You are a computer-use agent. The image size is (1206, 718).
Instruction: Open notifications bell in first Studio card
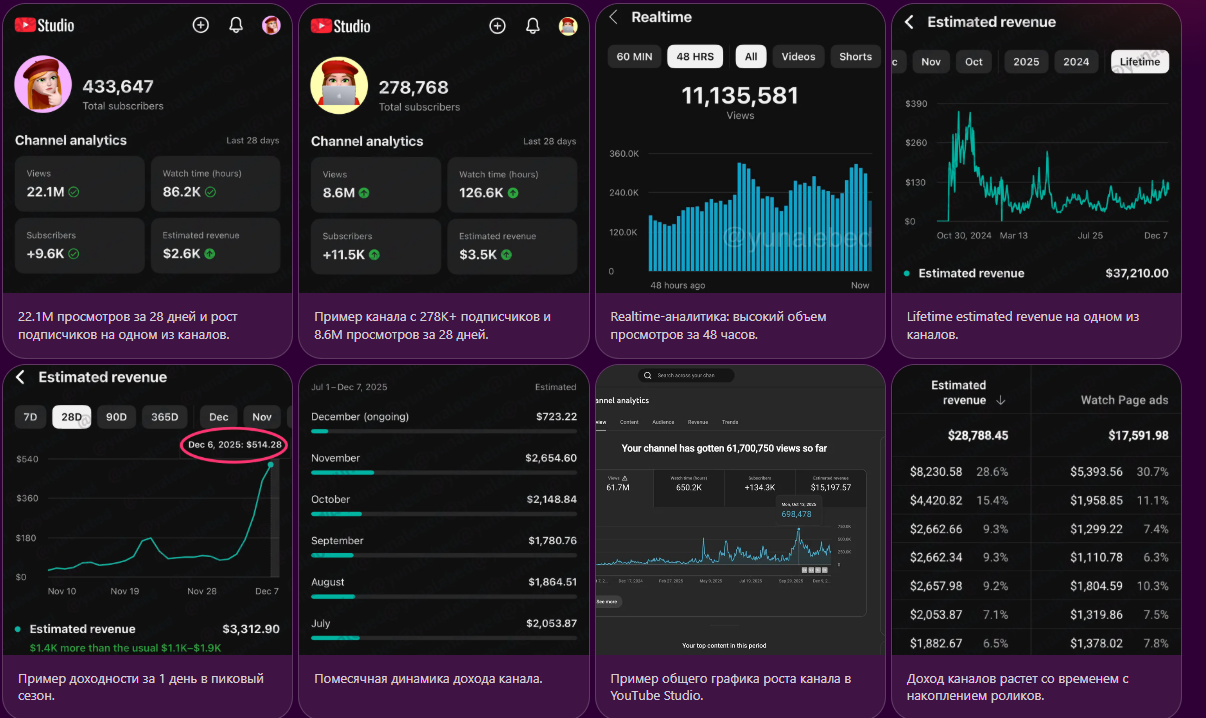tap(236, 25)
